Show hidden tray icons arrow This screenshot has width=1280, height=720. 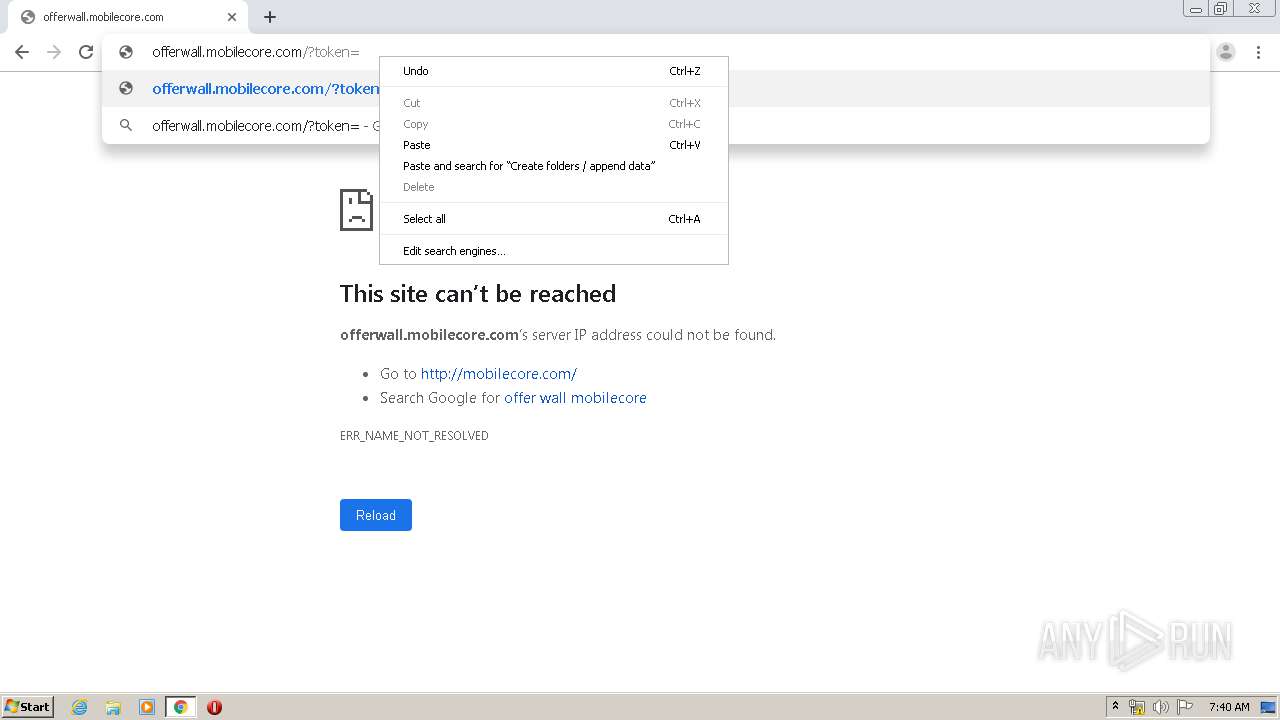pyautogui.click(x=1115, y=707)
